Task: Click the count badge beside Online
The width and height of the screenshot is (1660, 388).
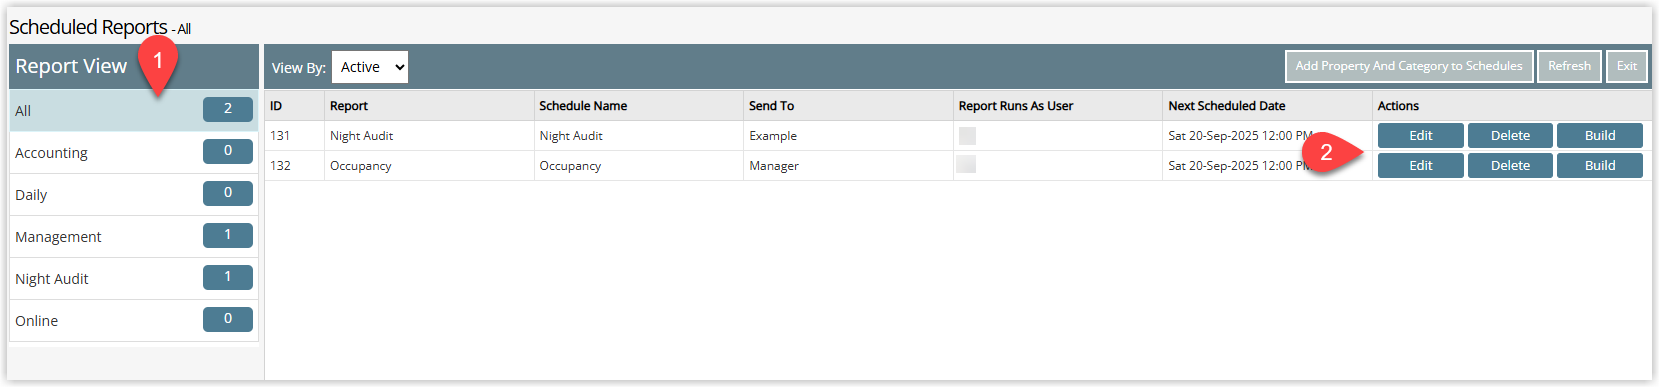Action: pyautogui.click(x=228, y=319)
